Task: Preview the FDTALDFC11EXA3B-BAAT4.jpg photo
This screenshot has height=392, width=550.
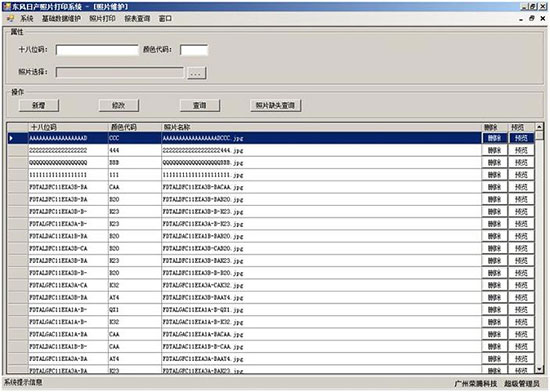Action: tap(521, 298)
